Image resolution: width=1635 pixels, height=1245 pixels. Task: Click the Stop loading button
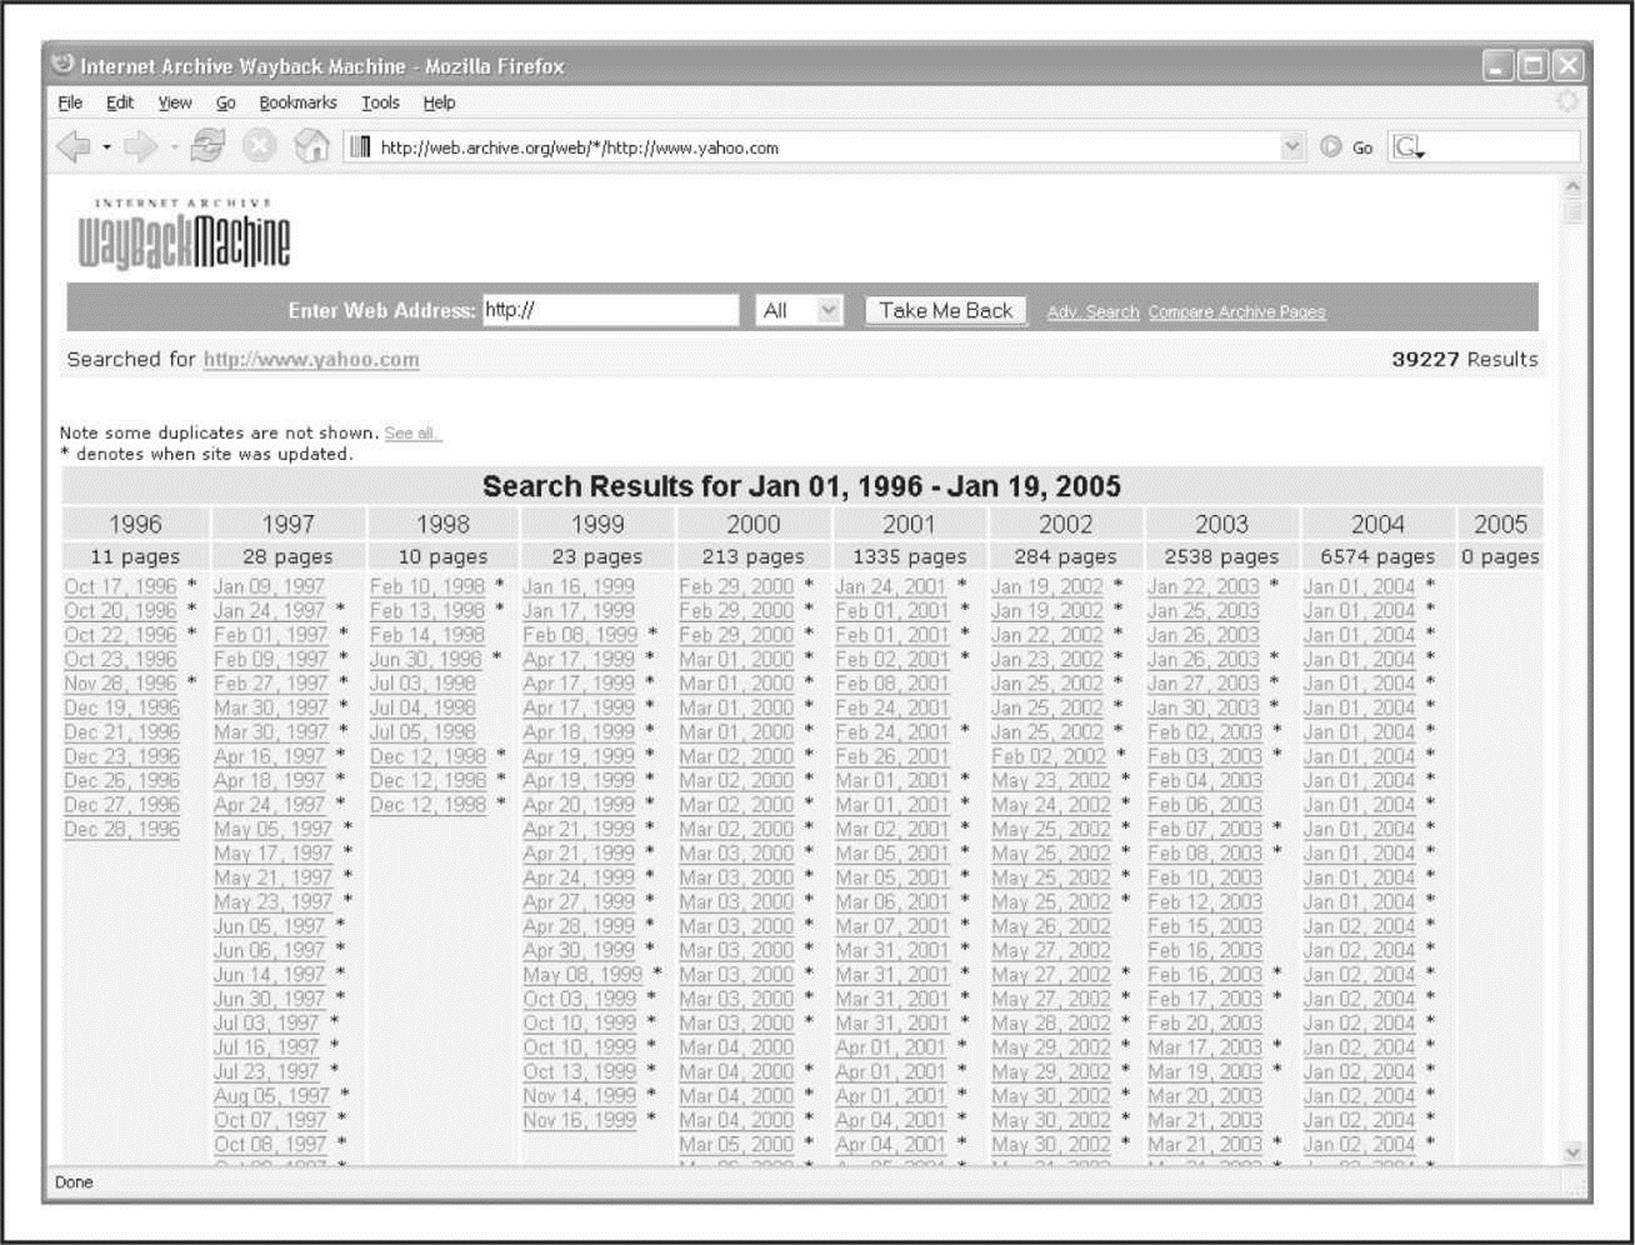259,147
